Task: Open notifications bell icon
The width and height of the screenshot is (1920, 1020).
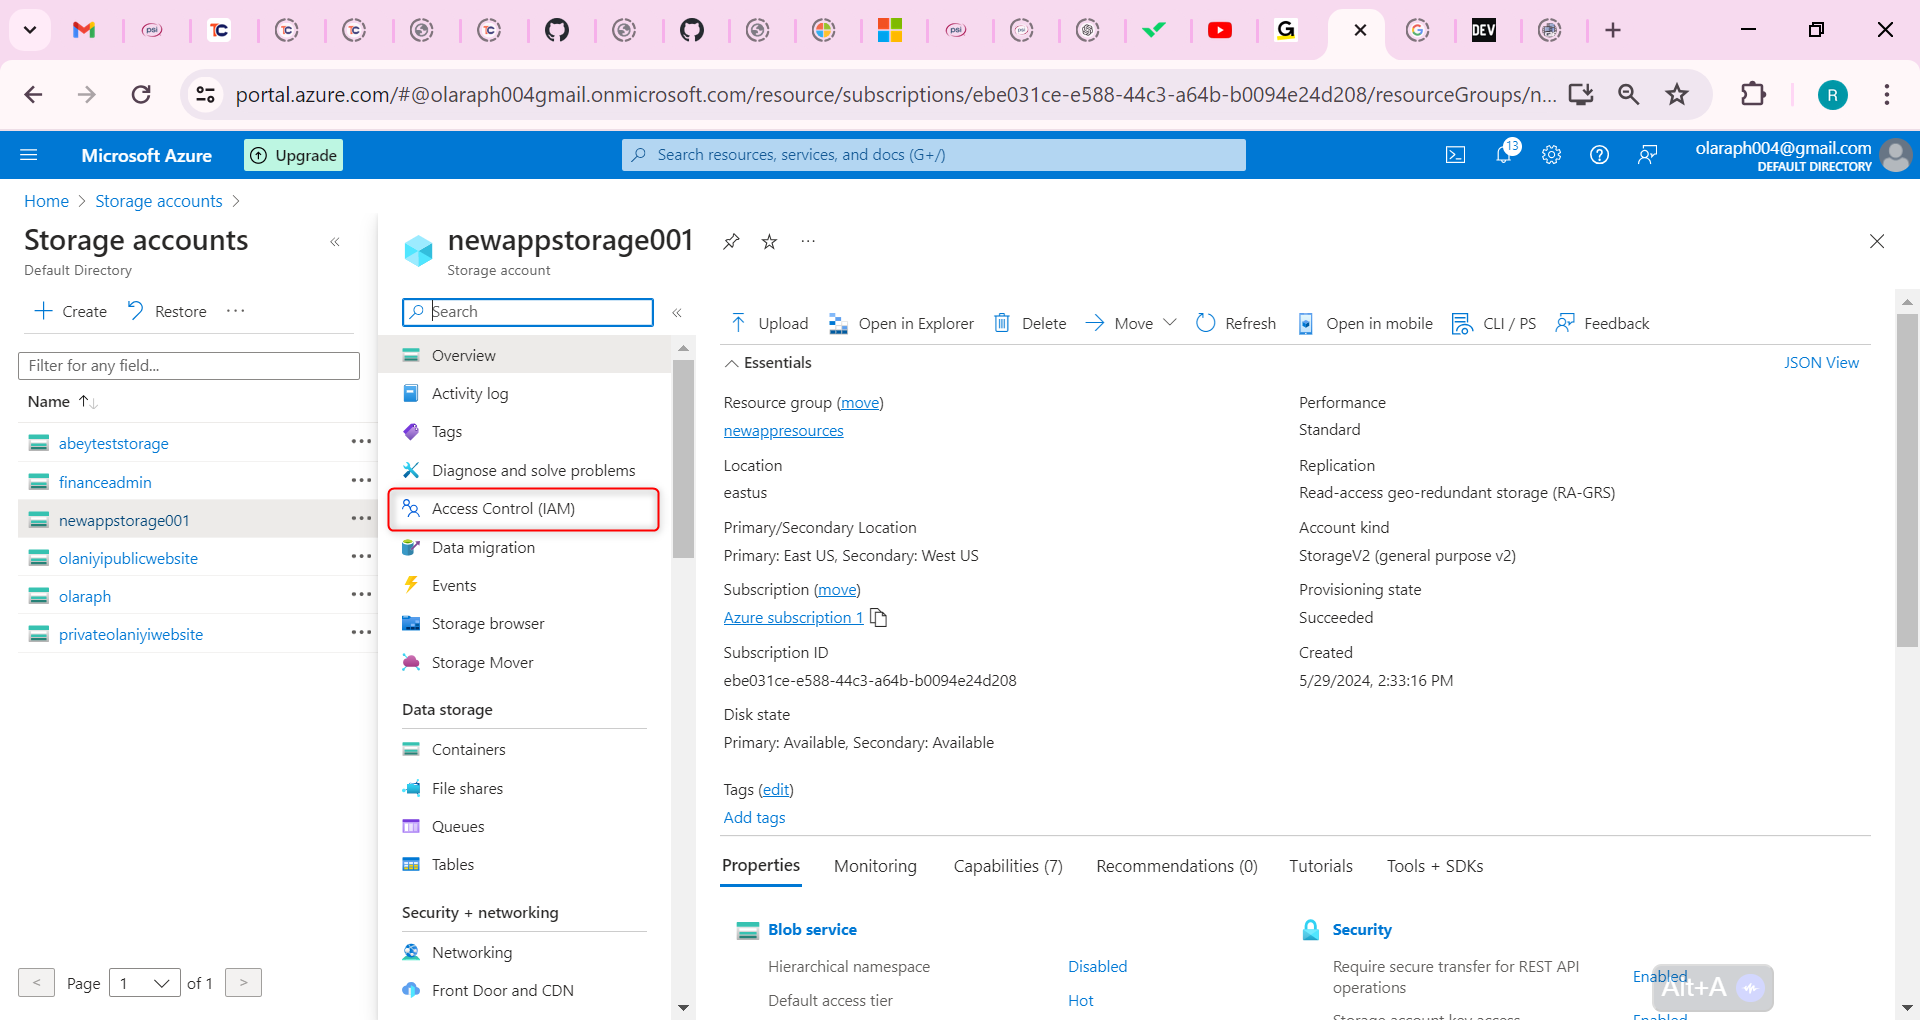Action: point(1504,154)
